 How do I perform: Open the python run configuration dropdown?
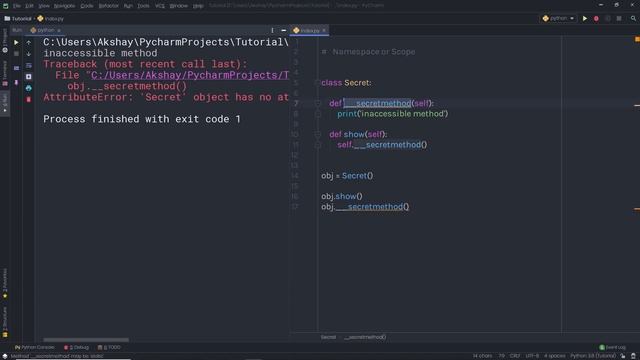coord(558,18)
